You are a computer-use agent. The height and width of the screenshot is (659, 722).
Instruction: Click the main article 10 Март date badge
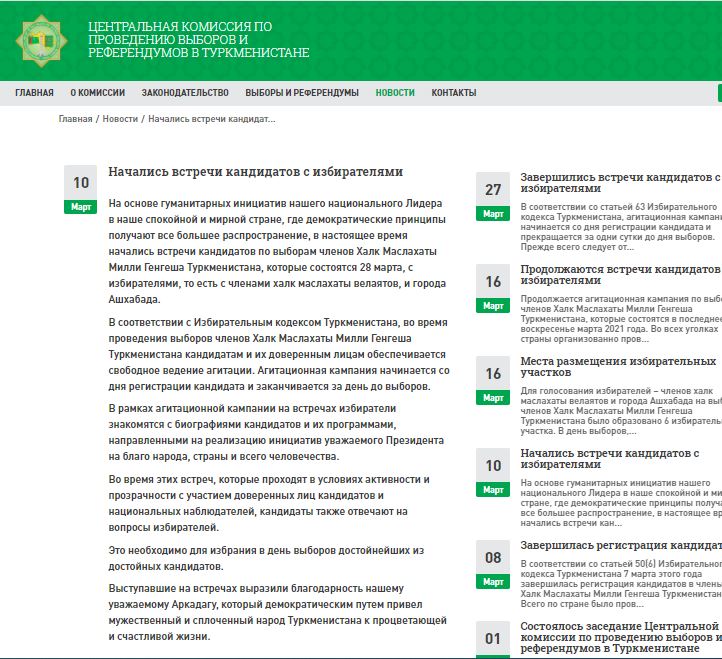point(81,190)
